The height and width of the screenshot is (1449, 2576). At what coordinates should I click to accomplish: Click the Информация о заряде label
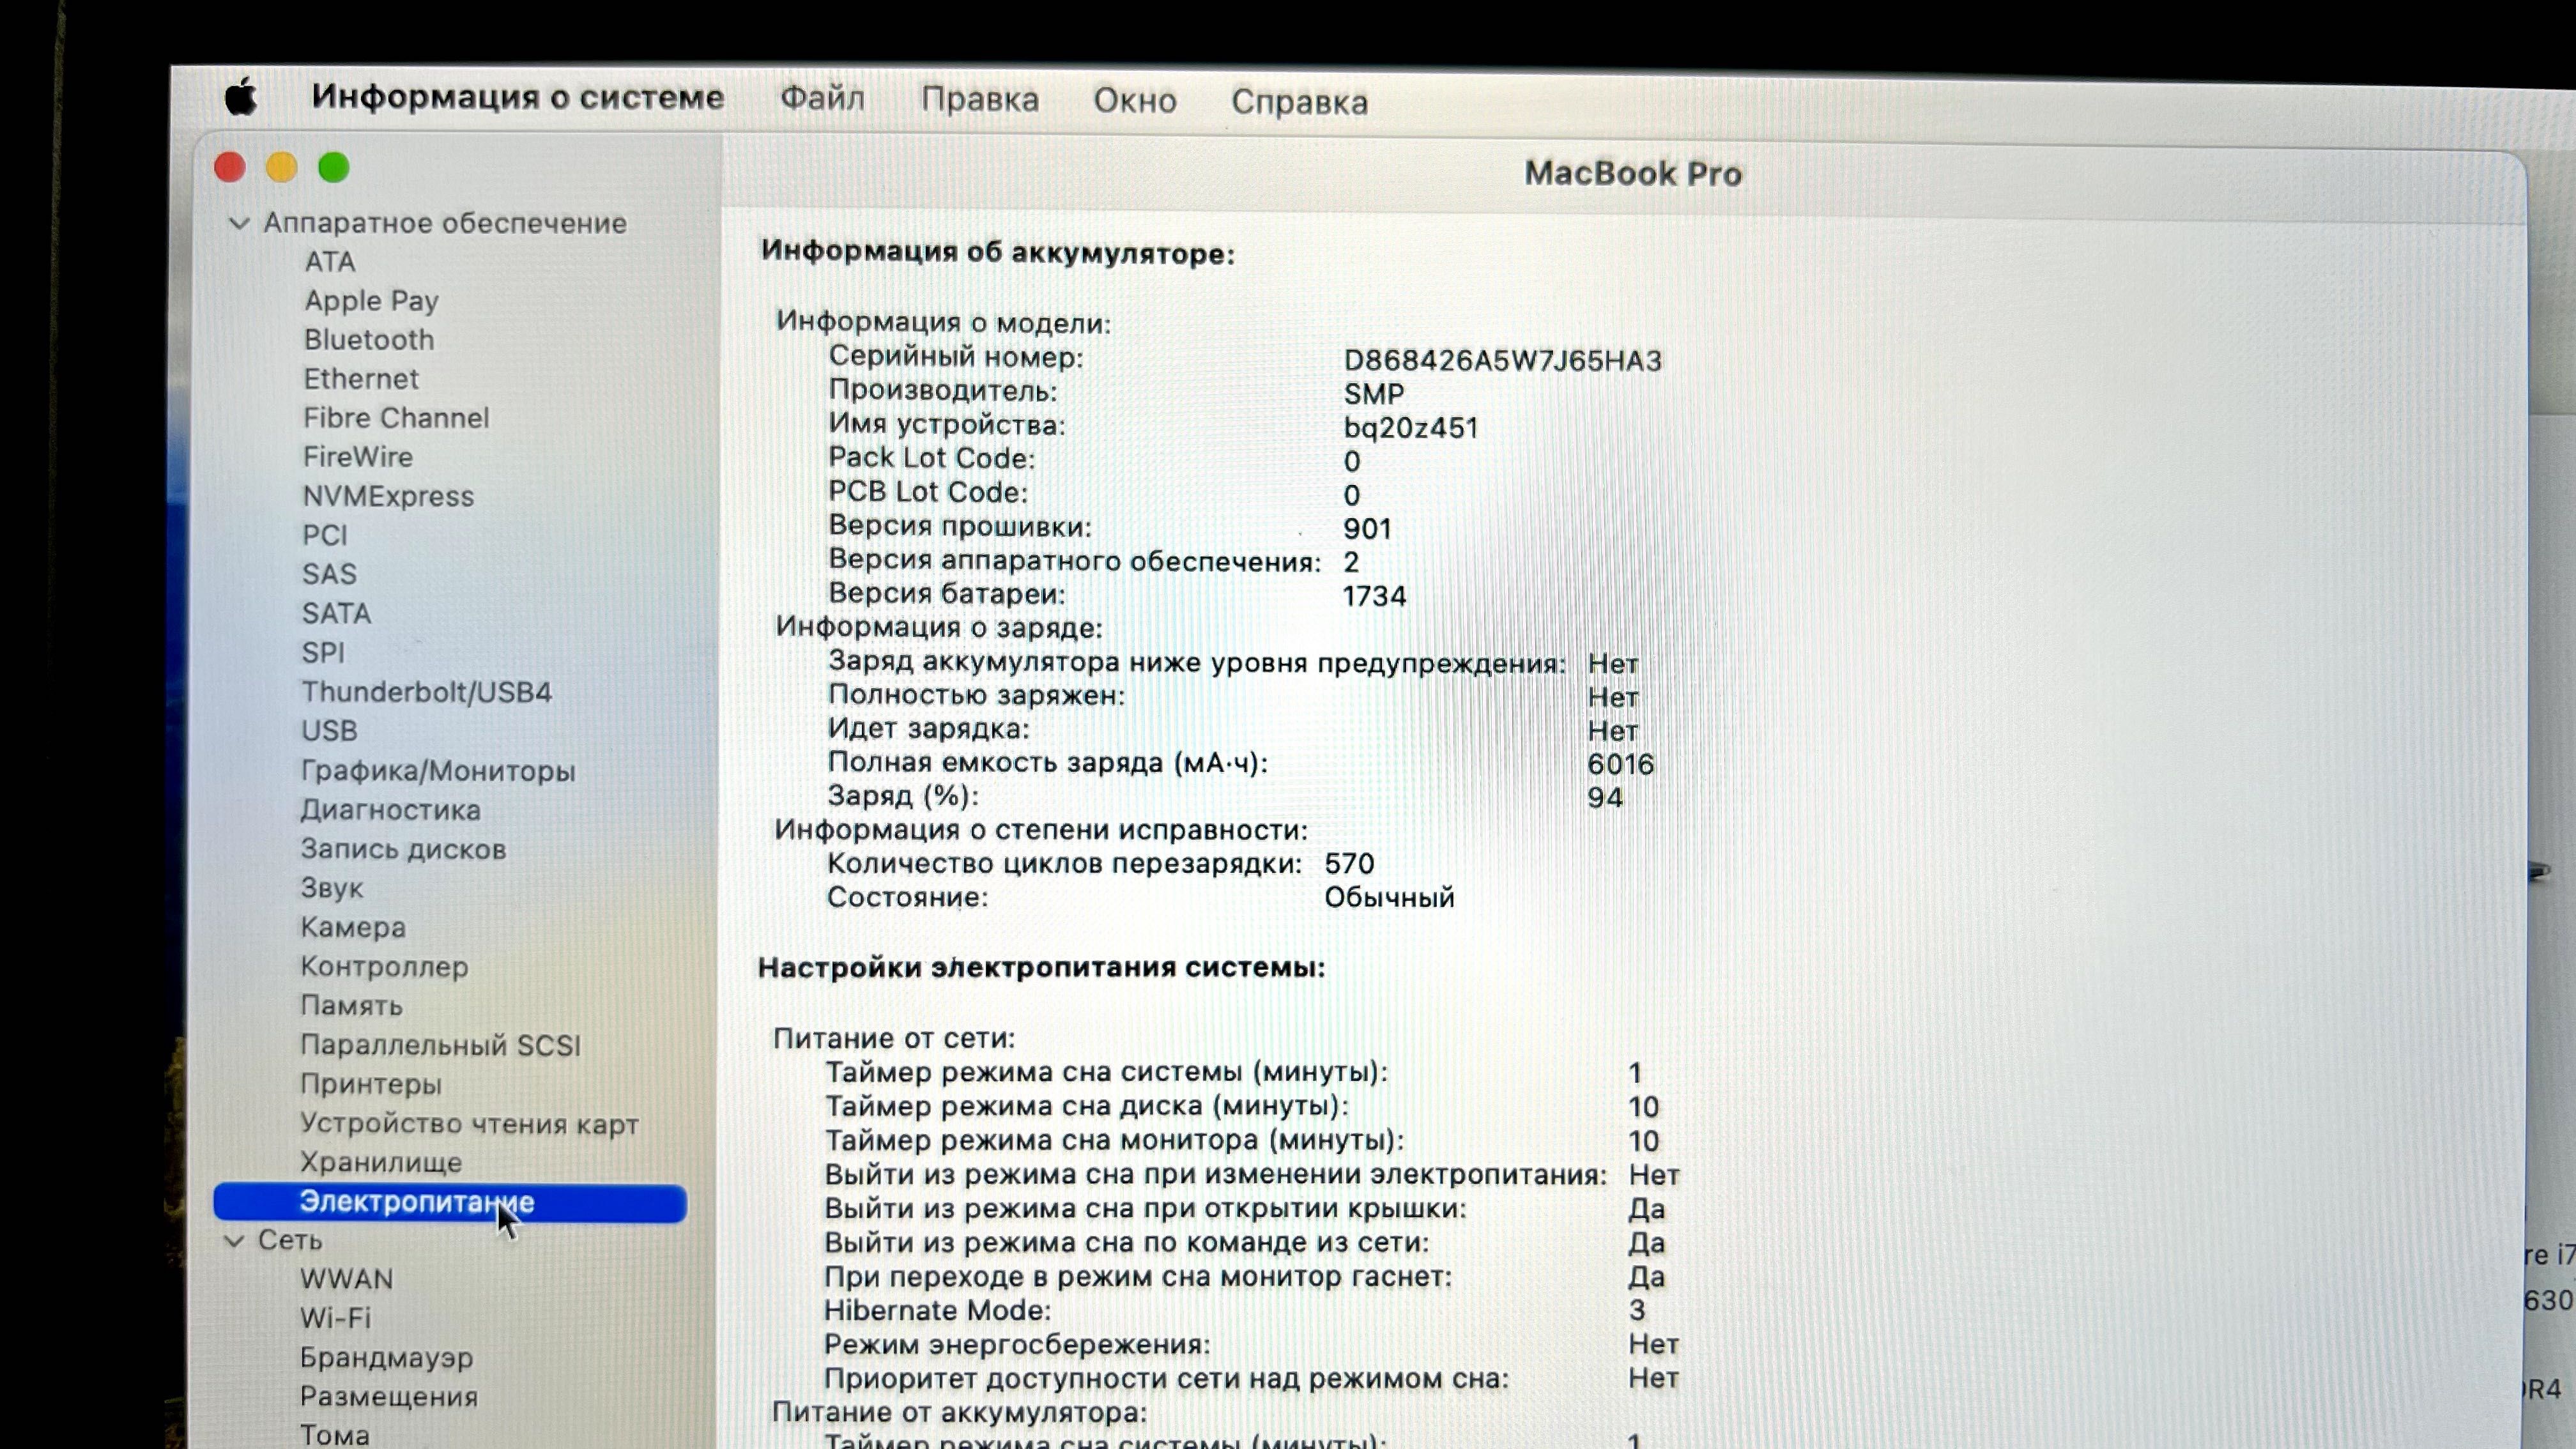[x=938, y=628]
